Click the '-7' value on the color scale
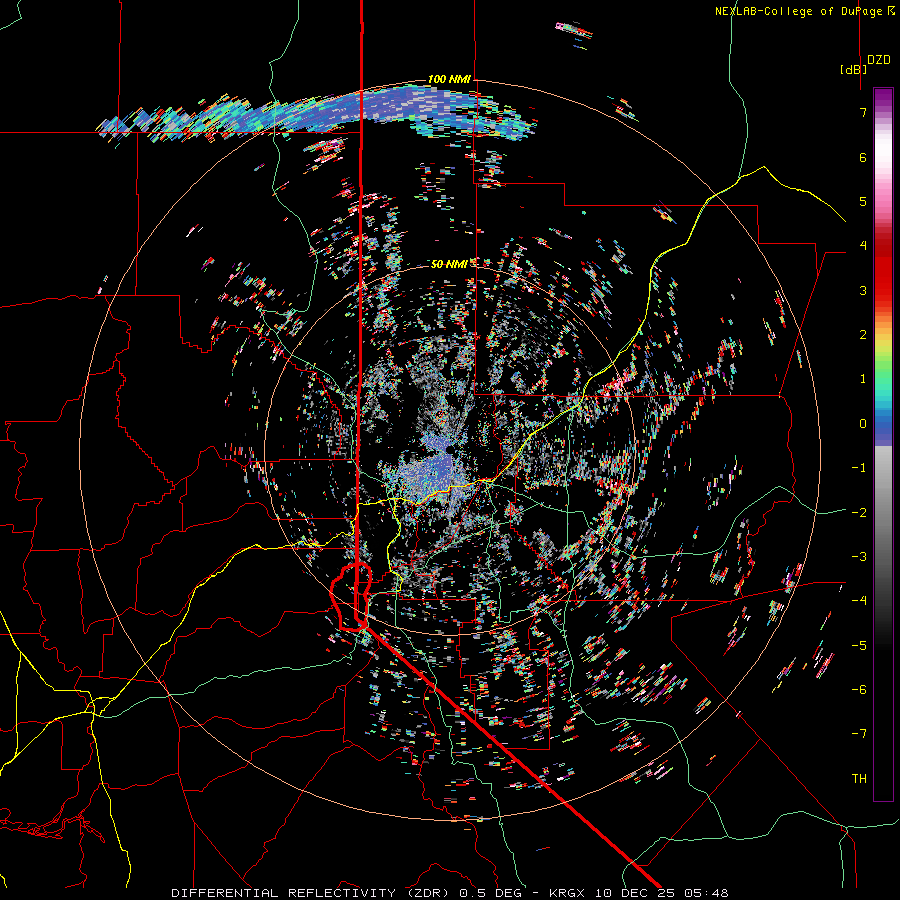Viewport: 900px width, 900px height. click(x=859, y=734)
